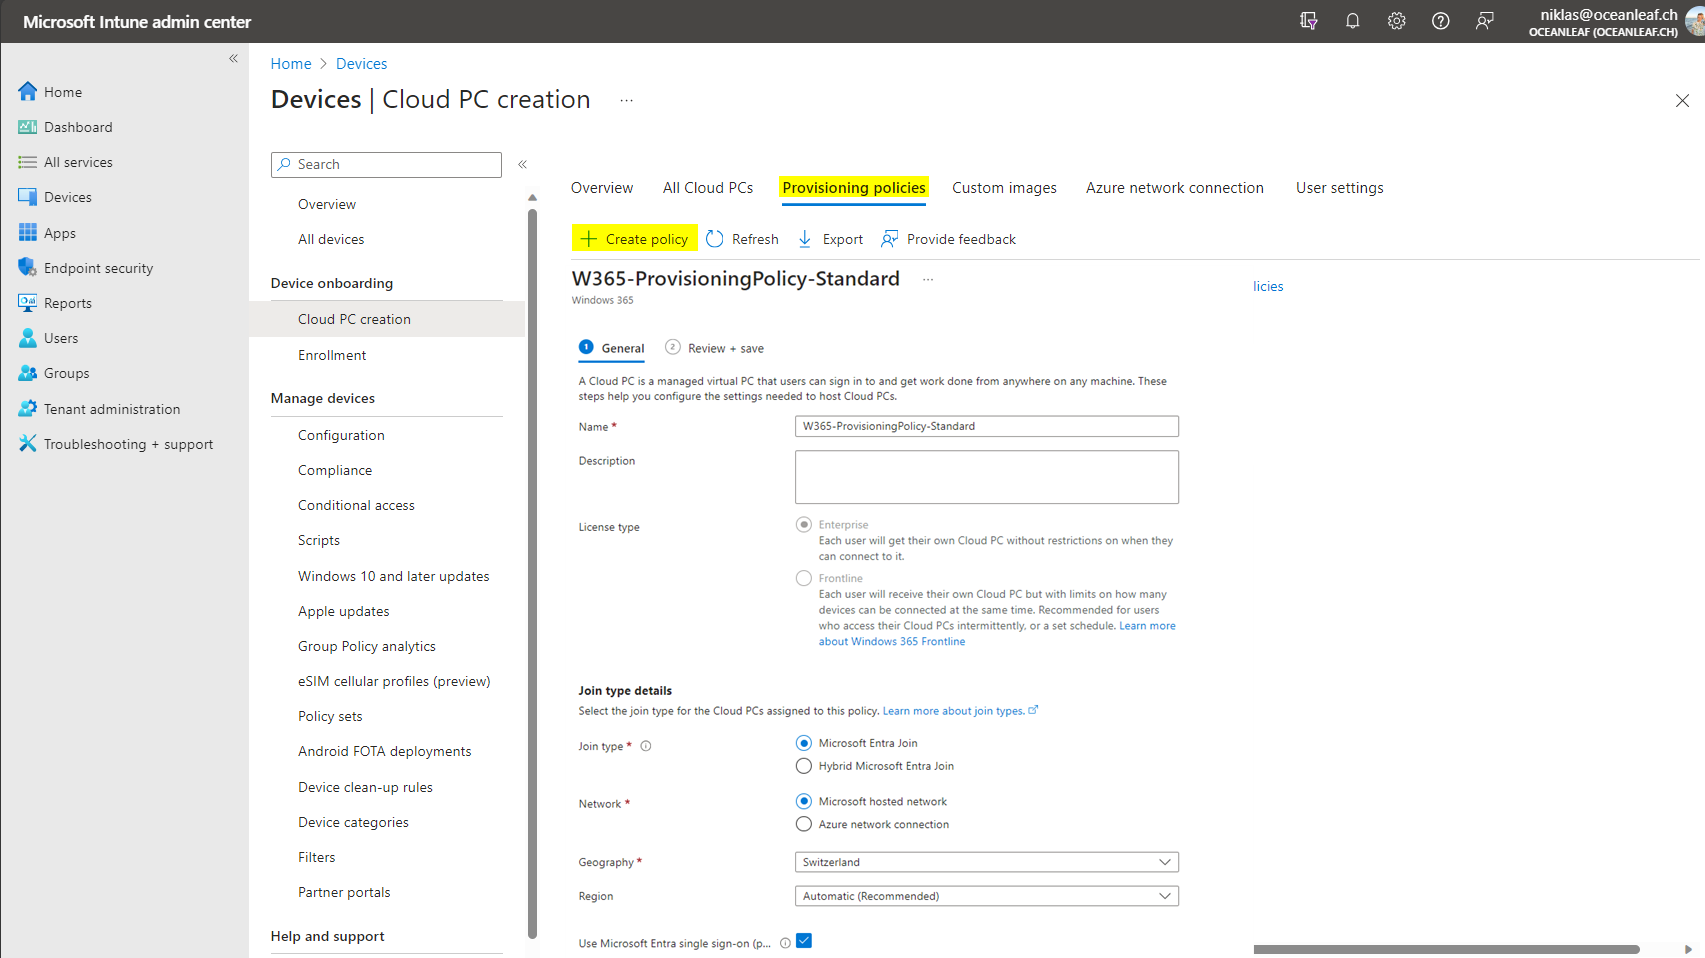Click the Description text area
Image resolution: width=1705 pixels, height=958 pixels.
tap(987, 477)
